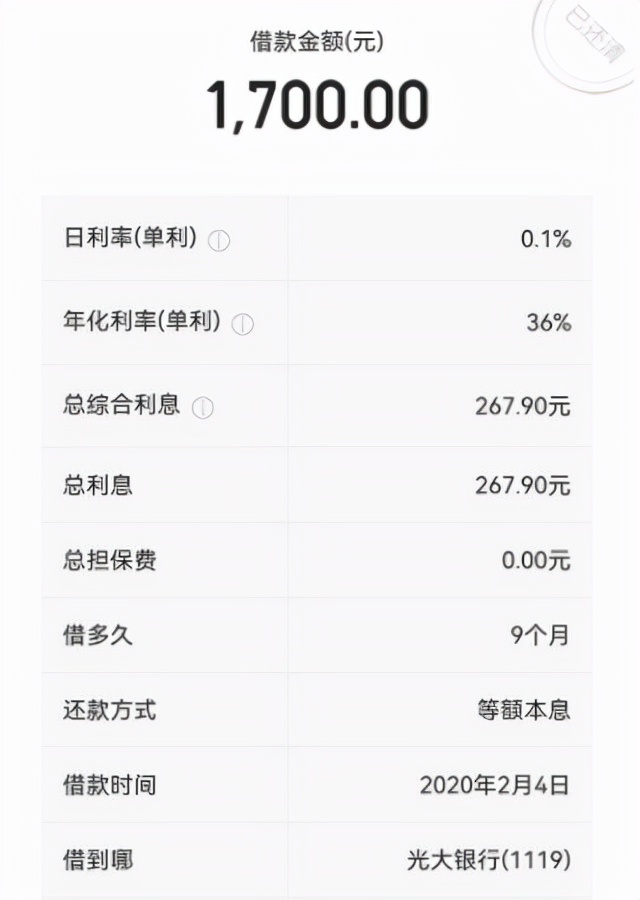Select the 总担保费 row label
The height and width of the screenshot is (900, 640).
109,560
